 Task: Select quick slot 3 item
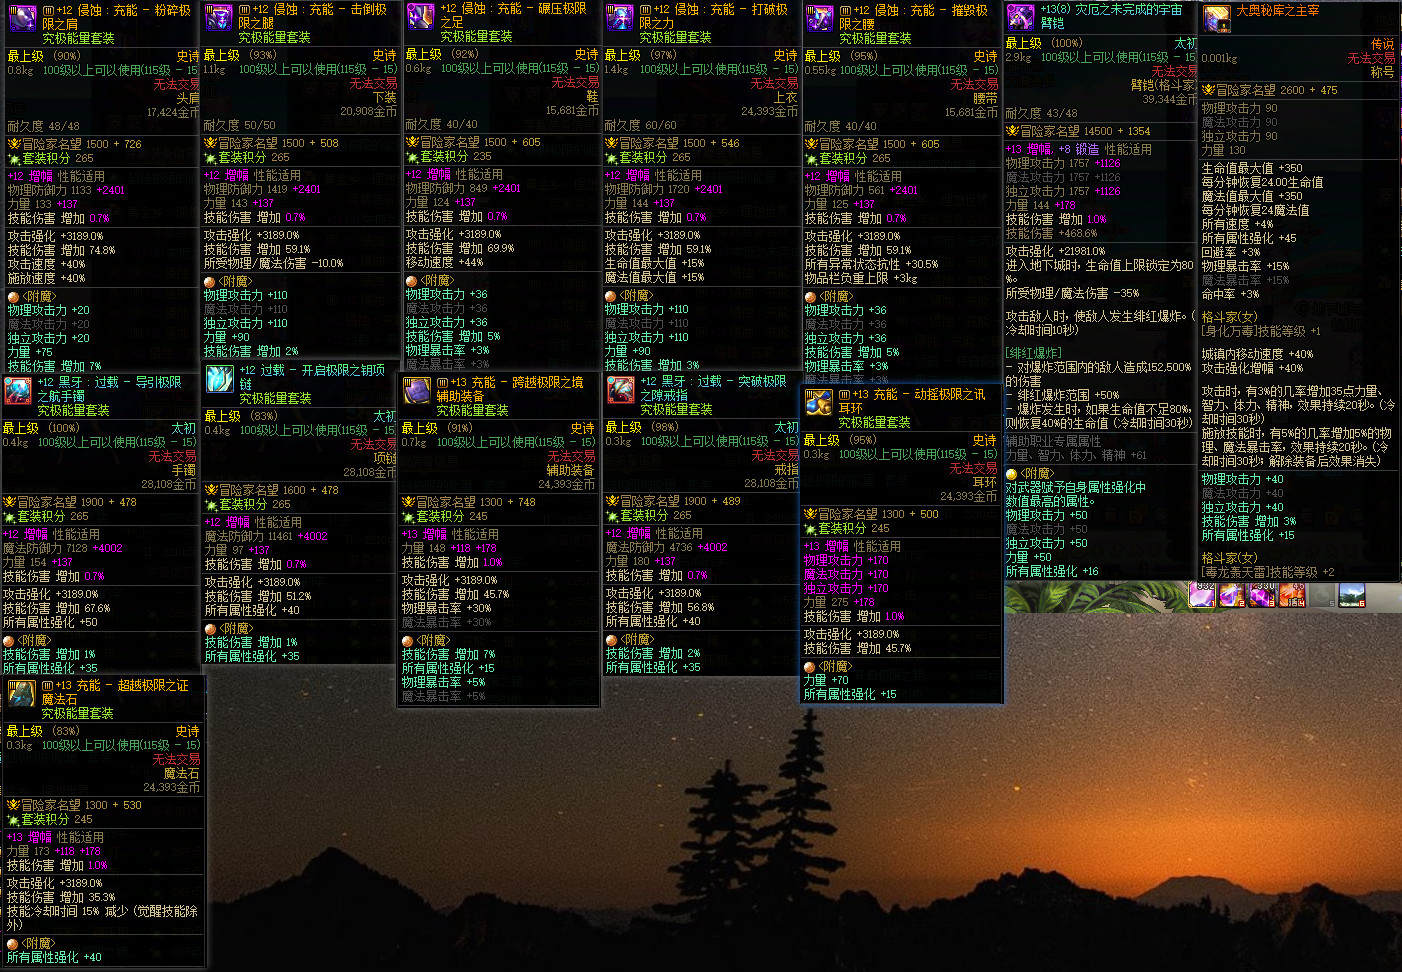click(1262, 595)
